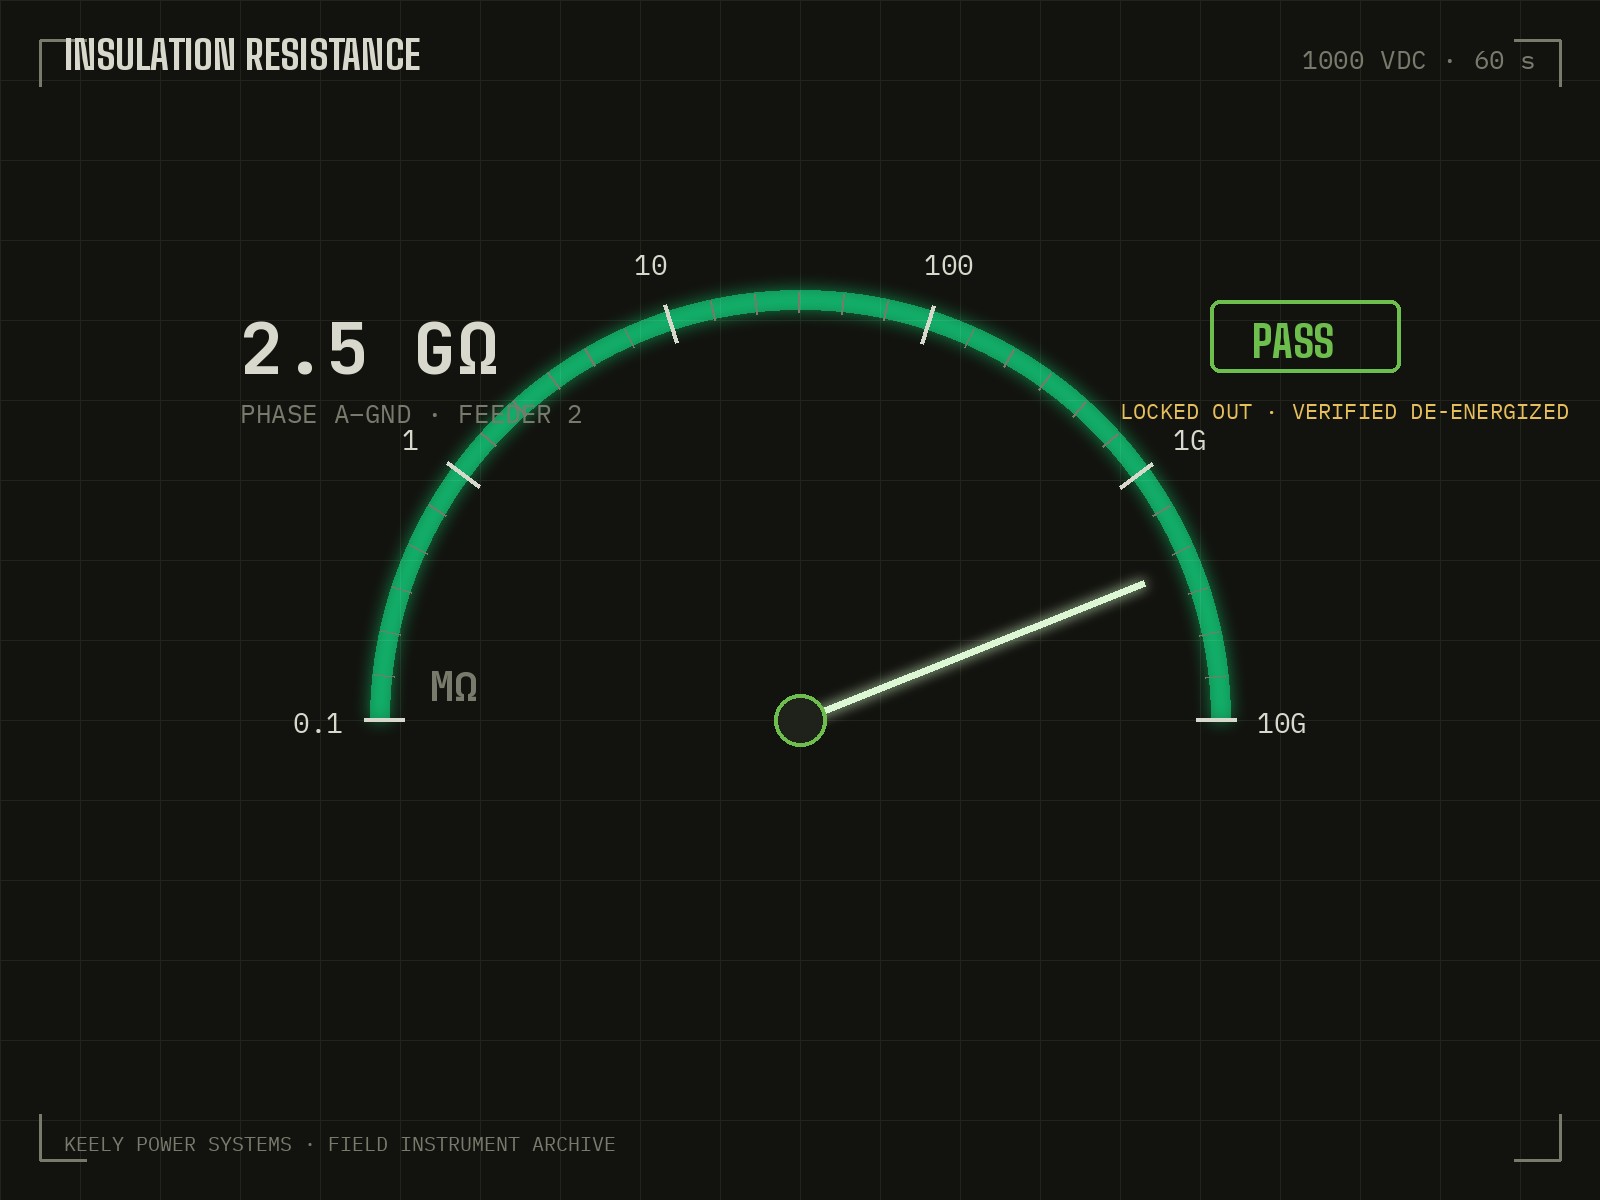Click the gauge needle pivot hub
The height and width of the screenshot is (1200, 1600).
pyautogui.click(x=800, y=720)
